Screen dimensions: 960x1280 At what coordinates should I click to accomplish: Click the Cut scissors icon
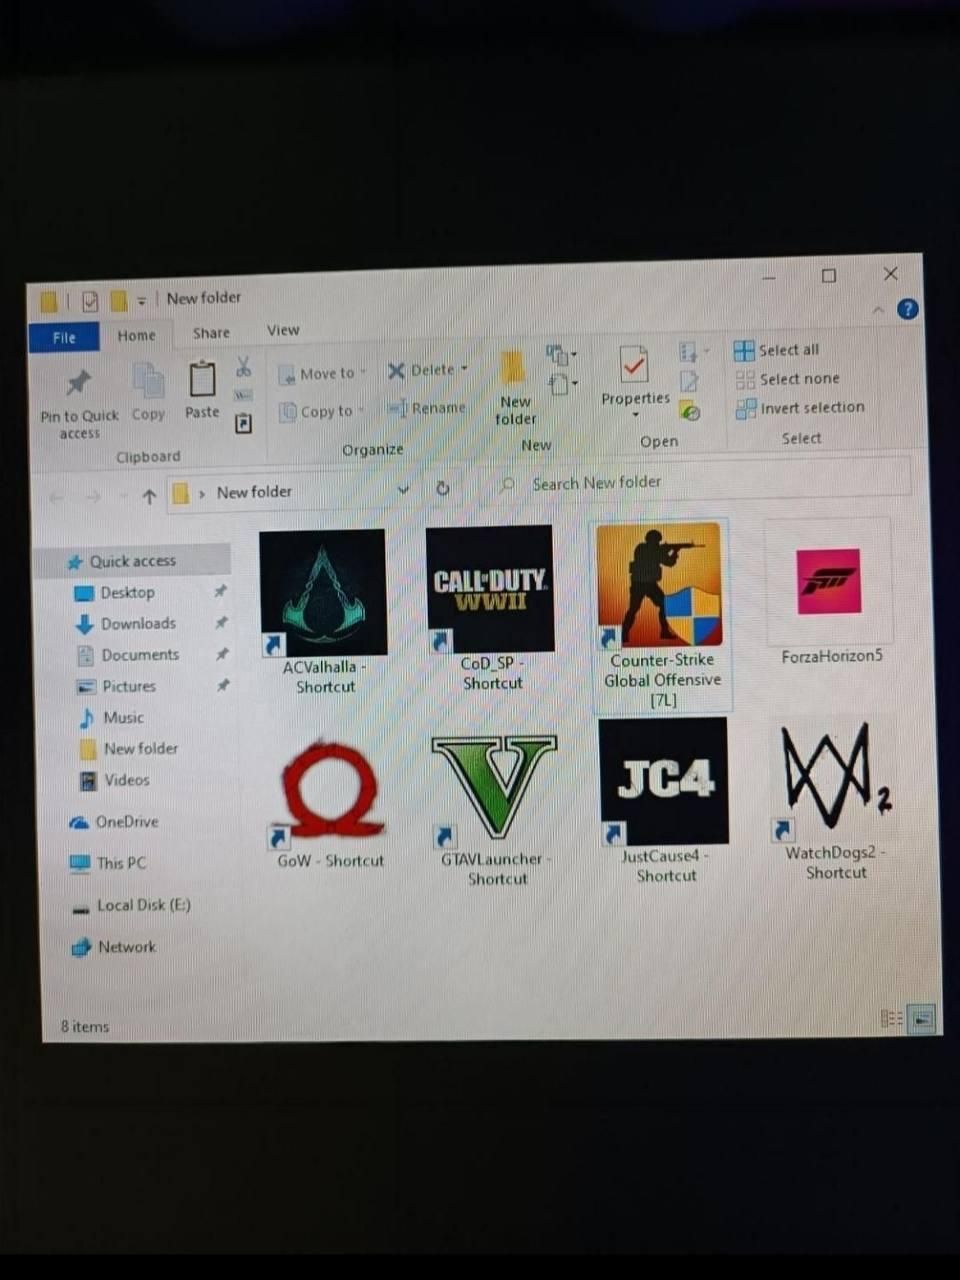click(243, 367)
